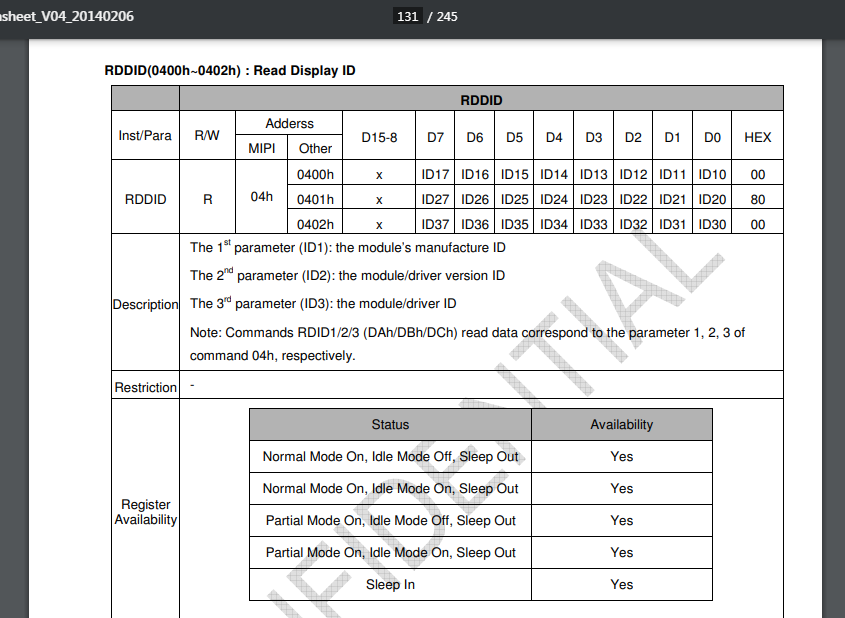
Task: Click the 'Restriction' row label
Action: [x=146, y=387]
